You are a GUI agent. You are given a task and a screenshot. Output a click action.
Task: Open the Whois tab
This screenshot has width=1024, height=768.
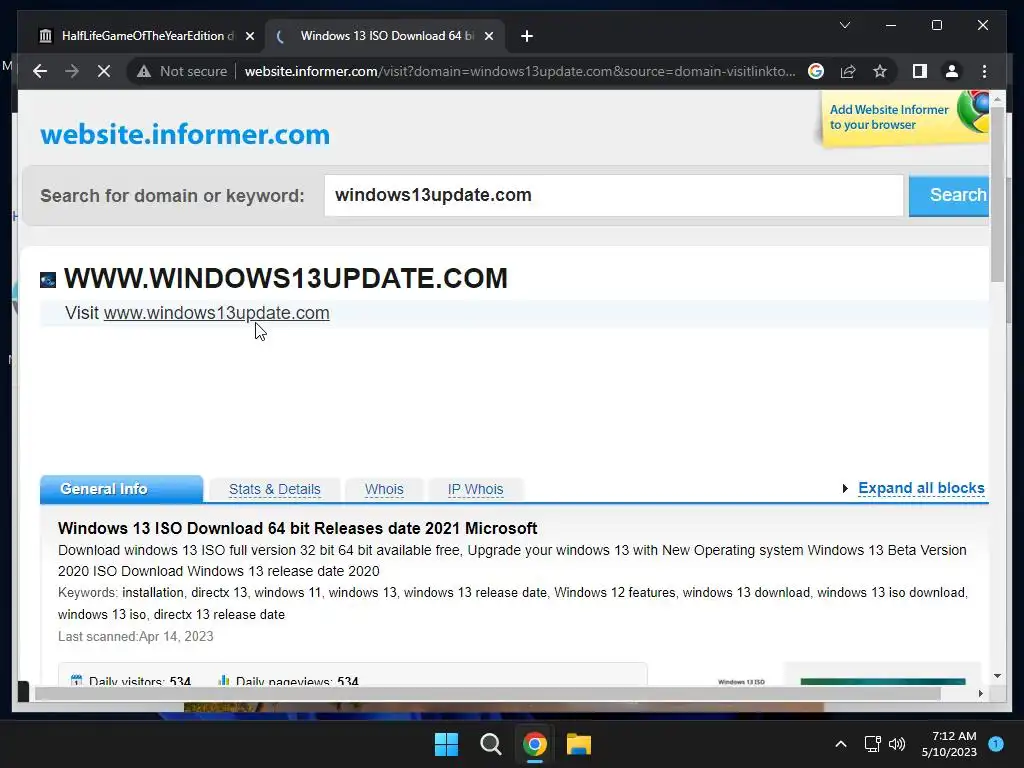click(x=384, y=489)
